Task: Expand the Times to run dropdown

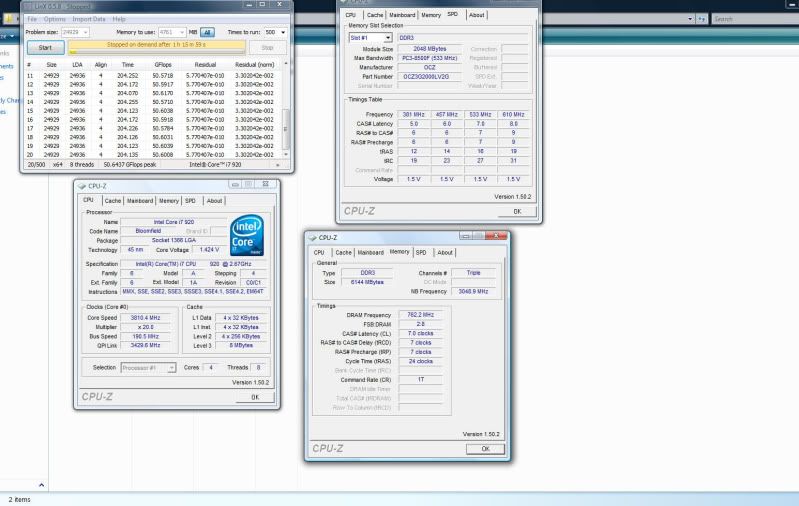Action: tap(283, 32)
